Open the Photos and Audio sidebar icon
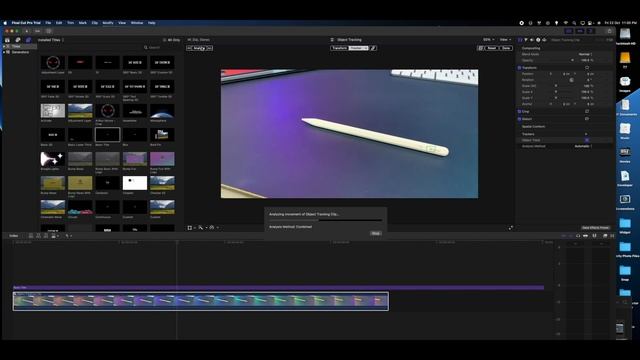The height and width of the screenshot is (360, 640). (18, 40)
